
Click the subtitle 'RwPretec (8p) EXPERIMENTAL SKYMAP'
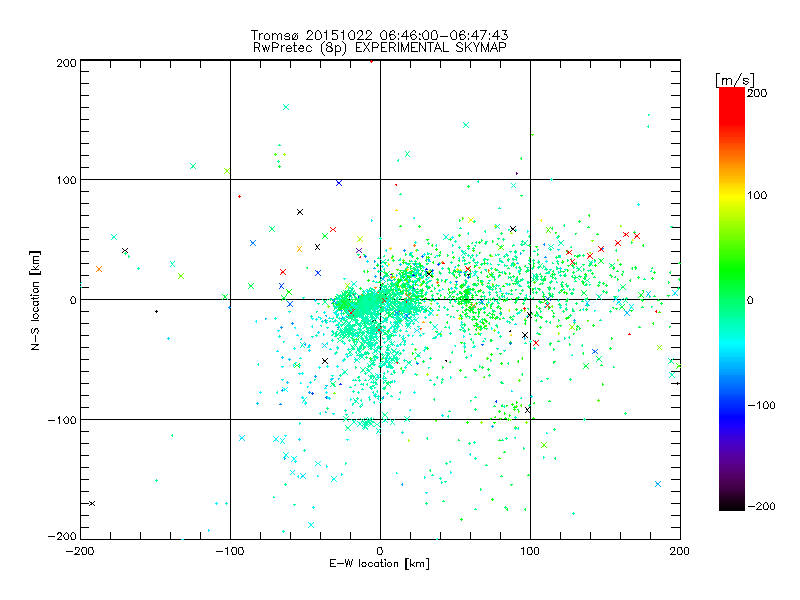click(x=380, y=47)
